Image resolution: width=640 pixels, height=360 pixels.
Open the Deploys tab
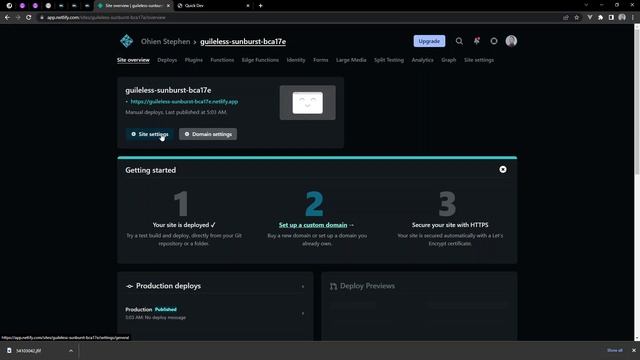[x=167, y=60]
